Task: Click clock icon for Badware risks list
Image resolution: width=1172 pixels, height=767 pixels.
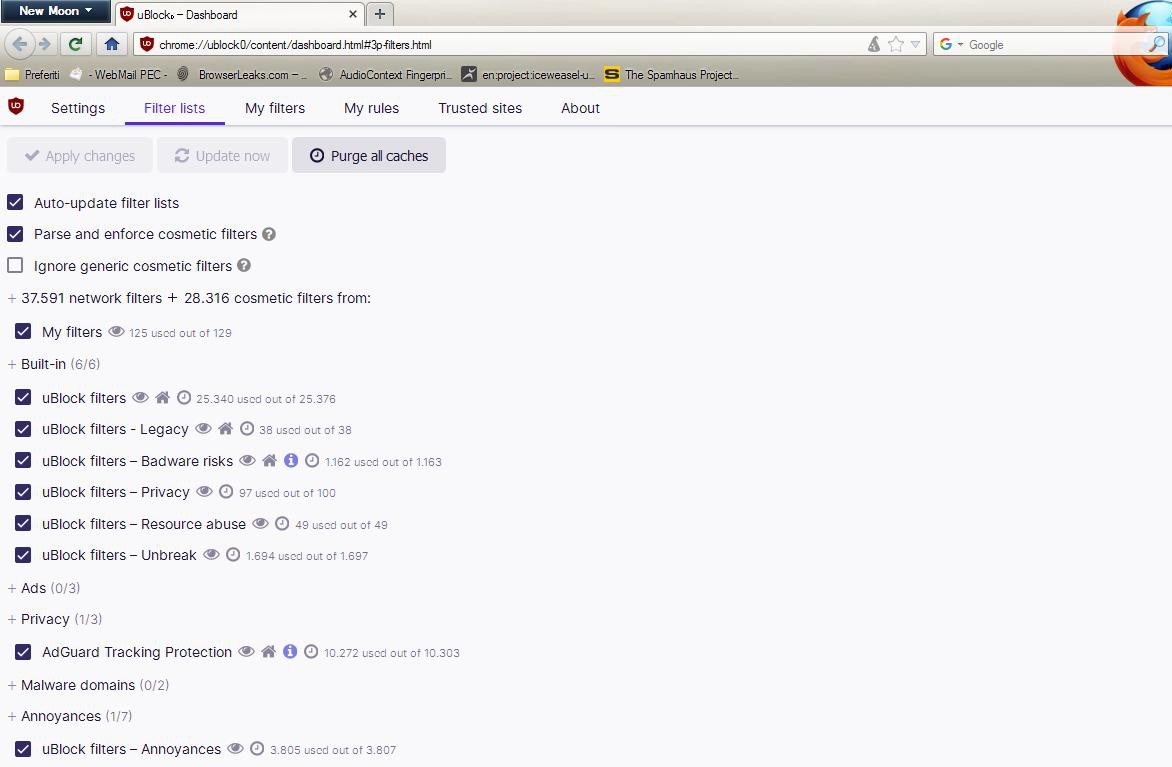Action: coord(312,460)
